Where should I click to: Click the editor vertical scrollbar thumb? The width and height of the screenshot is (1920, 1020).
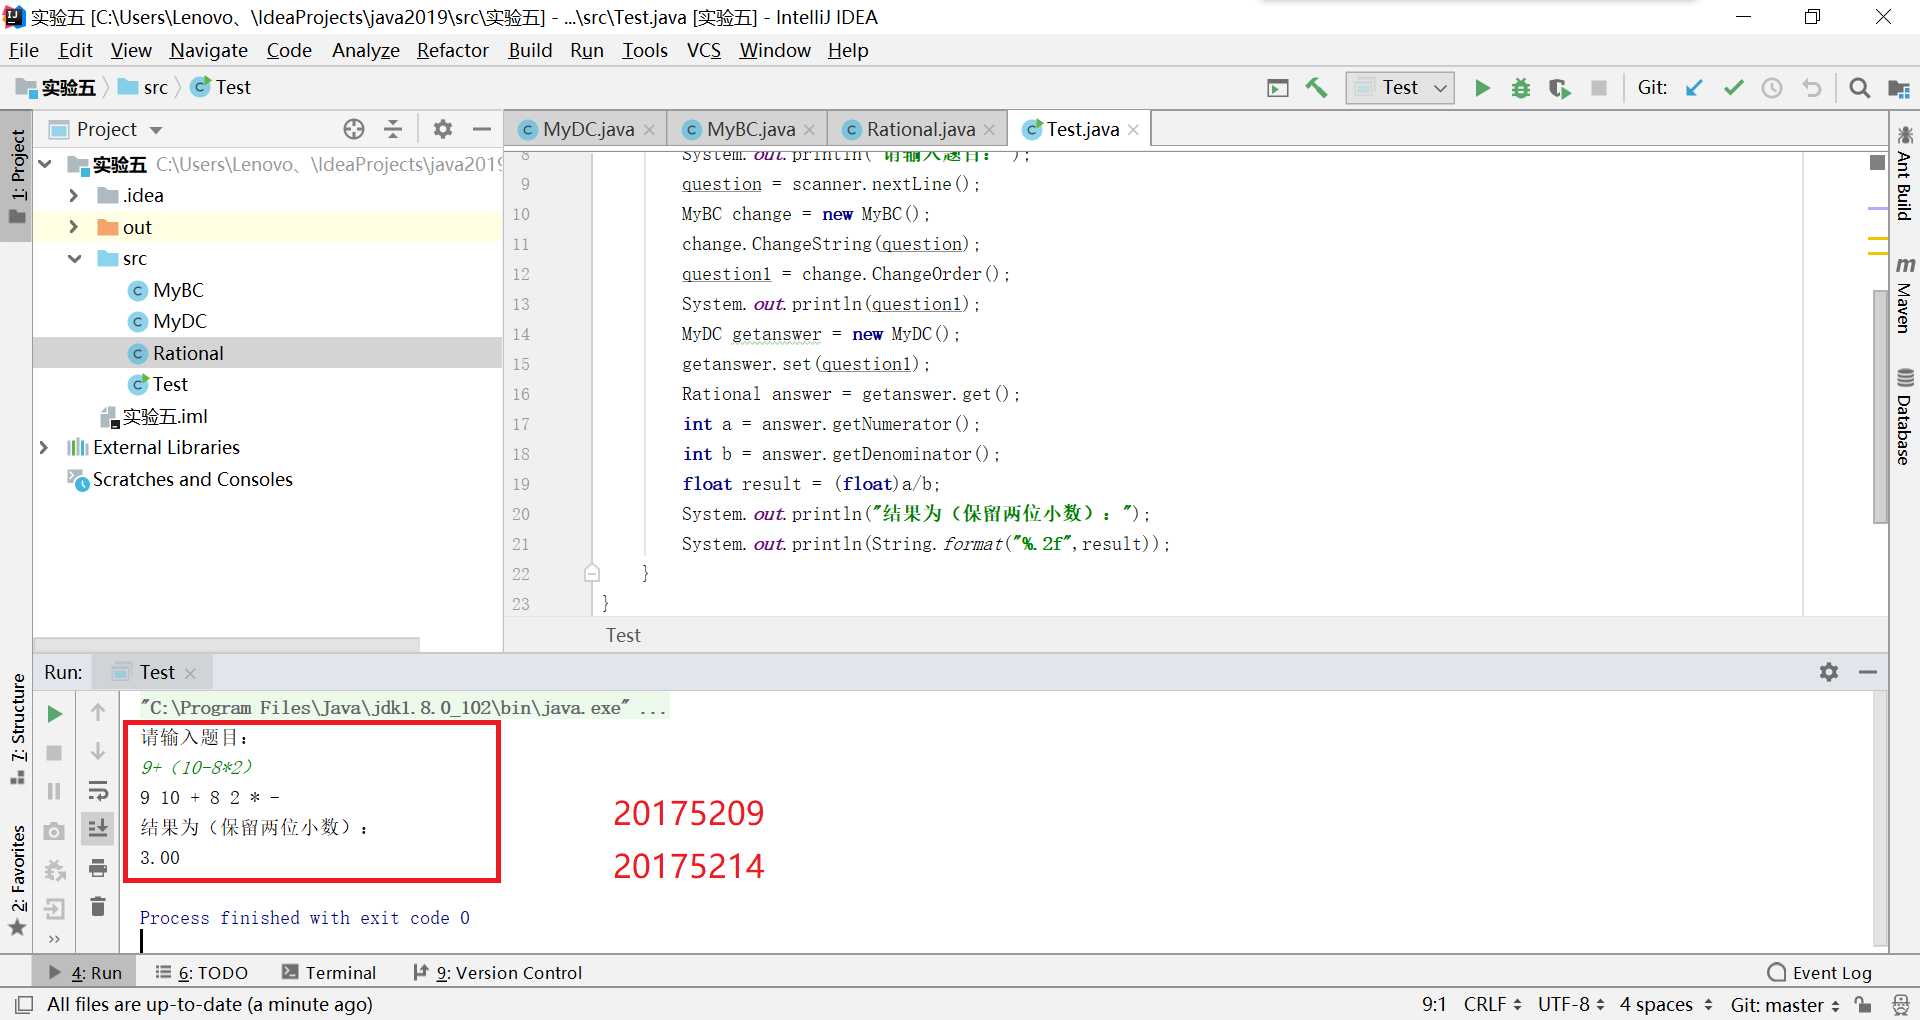tap(1878, 405)
